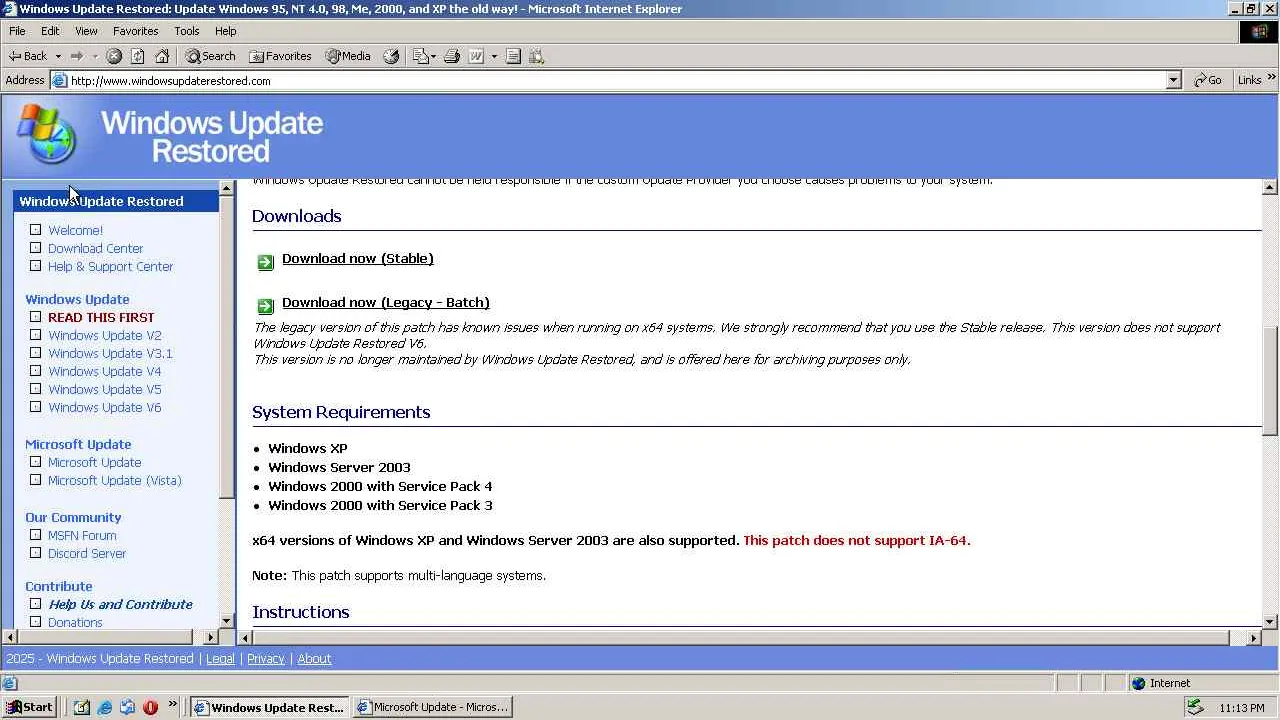1280x720 pixels.
Task: Open the Forward history dropdown arrow
Action: coord(95,56)
